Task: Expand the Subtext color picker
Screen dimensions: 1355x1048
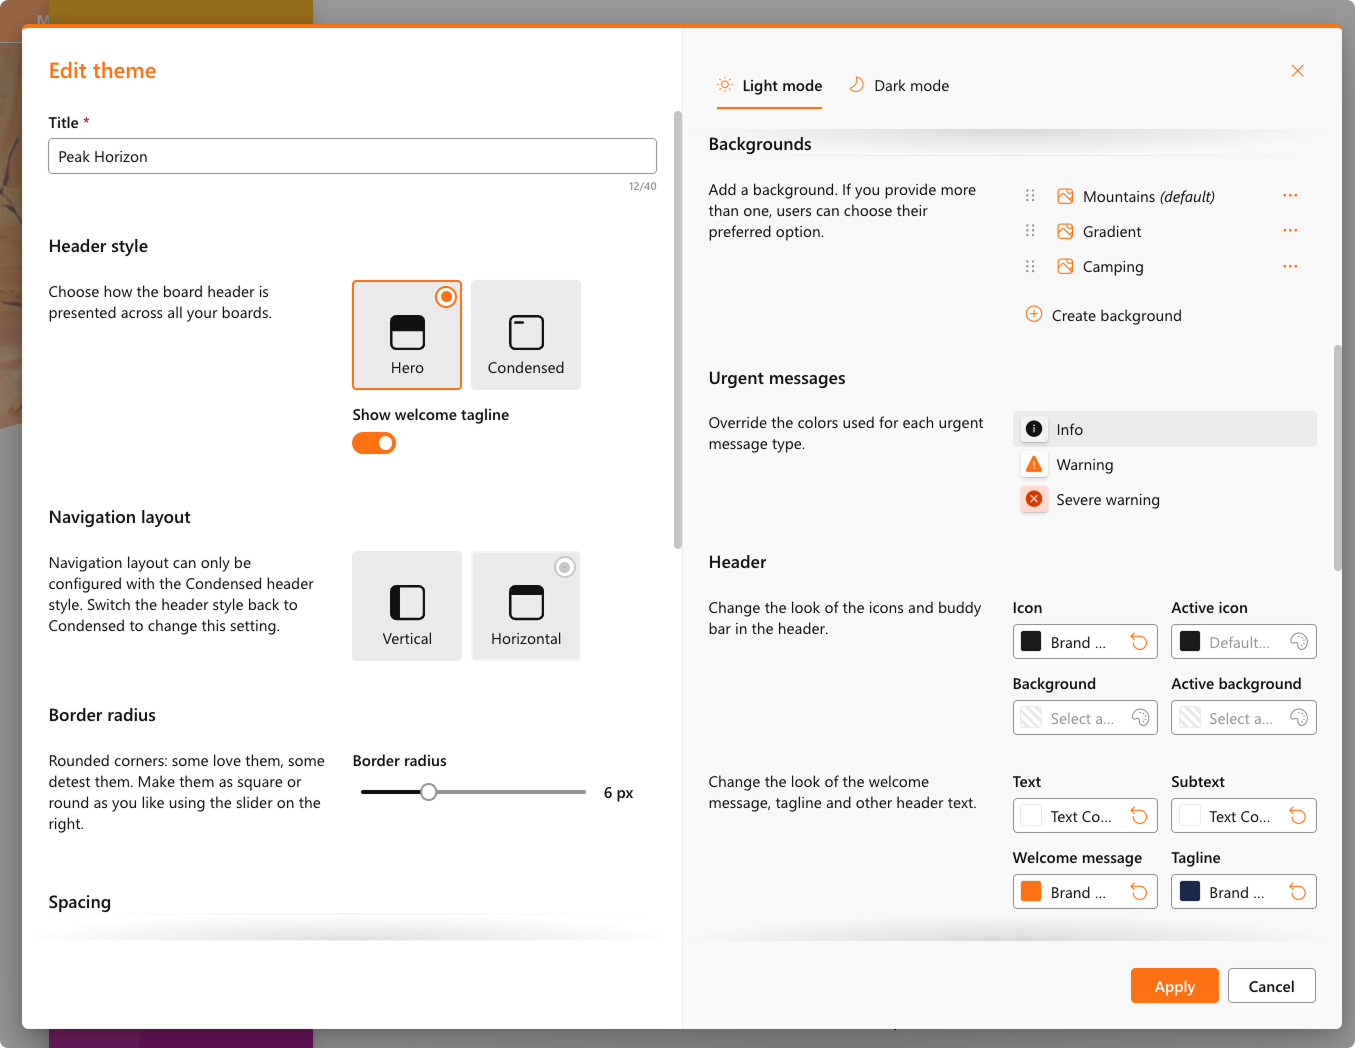Action: 1244,816
